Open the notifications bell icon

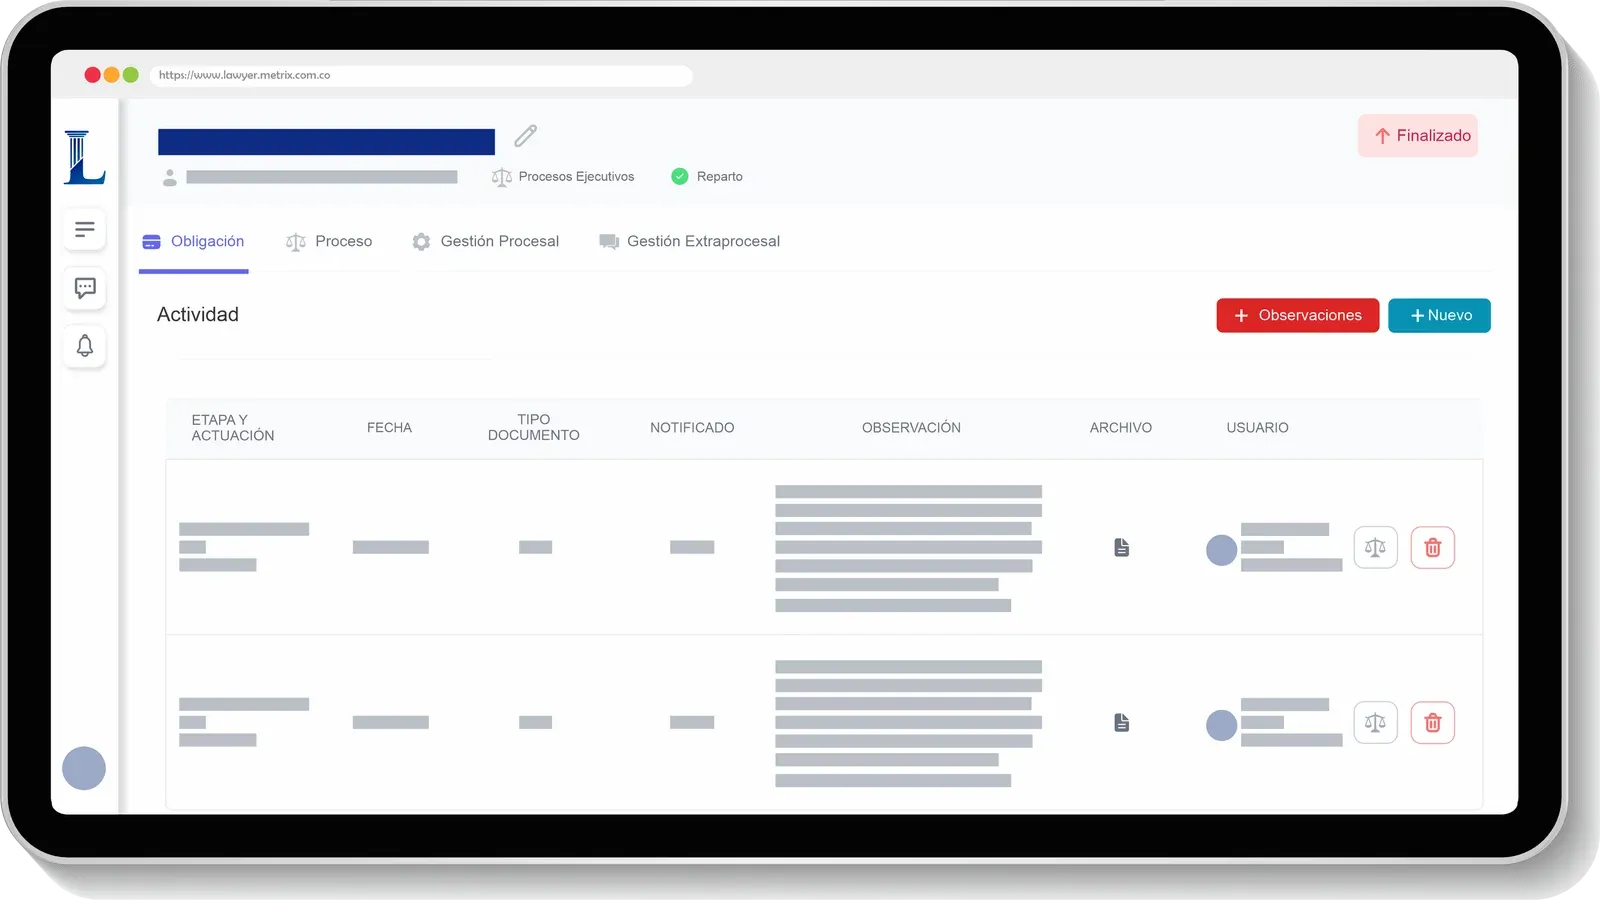point(85,346)
